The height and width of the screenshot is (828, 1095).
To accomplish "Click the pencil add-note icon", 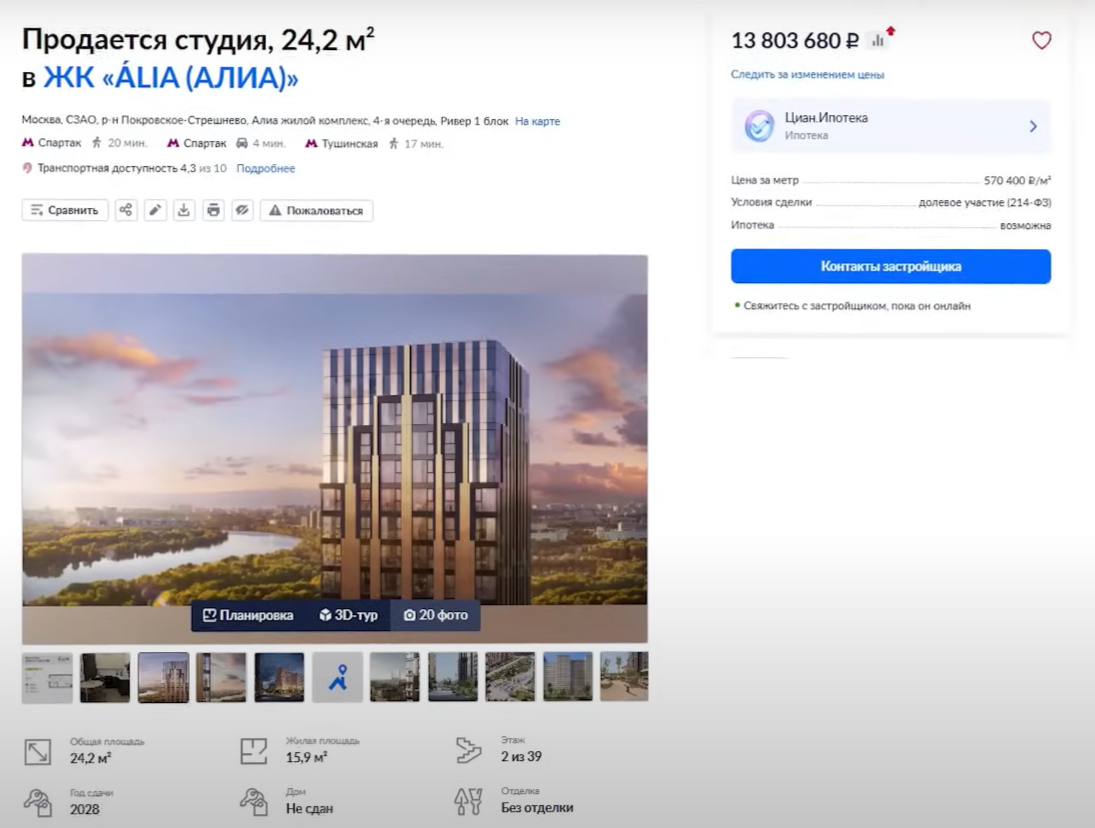I will (x=154, y=210).
